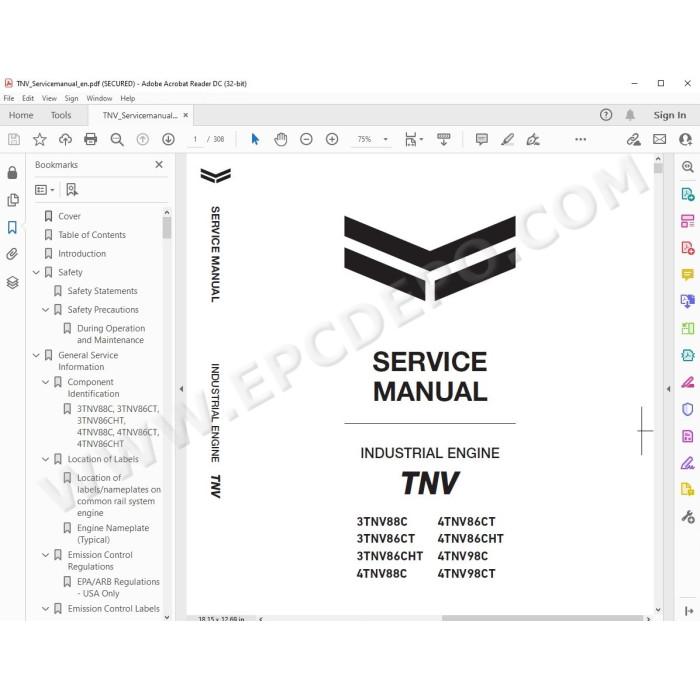Collapse the Safety Precautions bookmark
The width and height of the screenshot is (700, 700).
45,310
